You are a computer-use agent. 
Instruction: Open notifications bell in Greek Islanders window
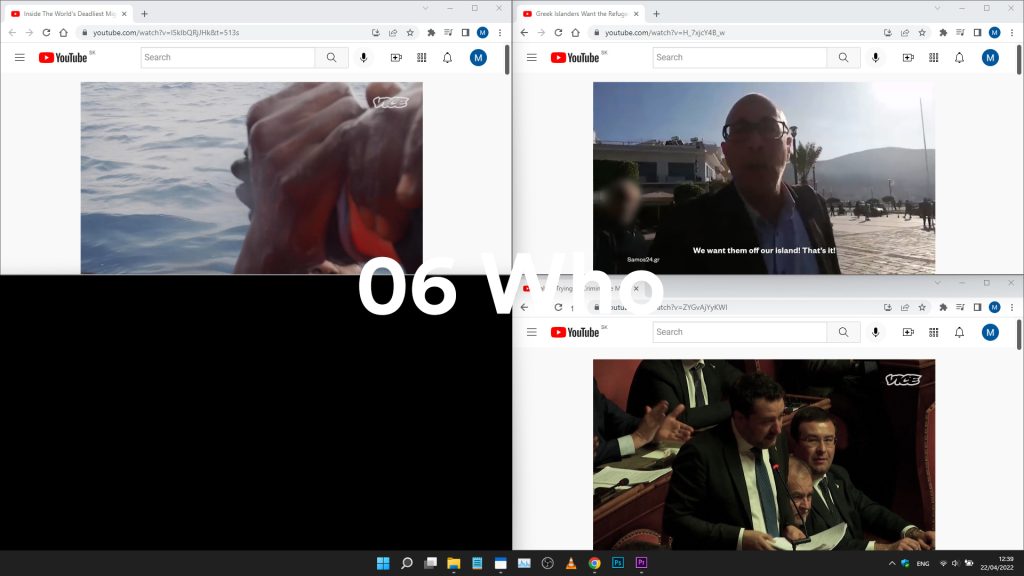click(x=959, y=57)
